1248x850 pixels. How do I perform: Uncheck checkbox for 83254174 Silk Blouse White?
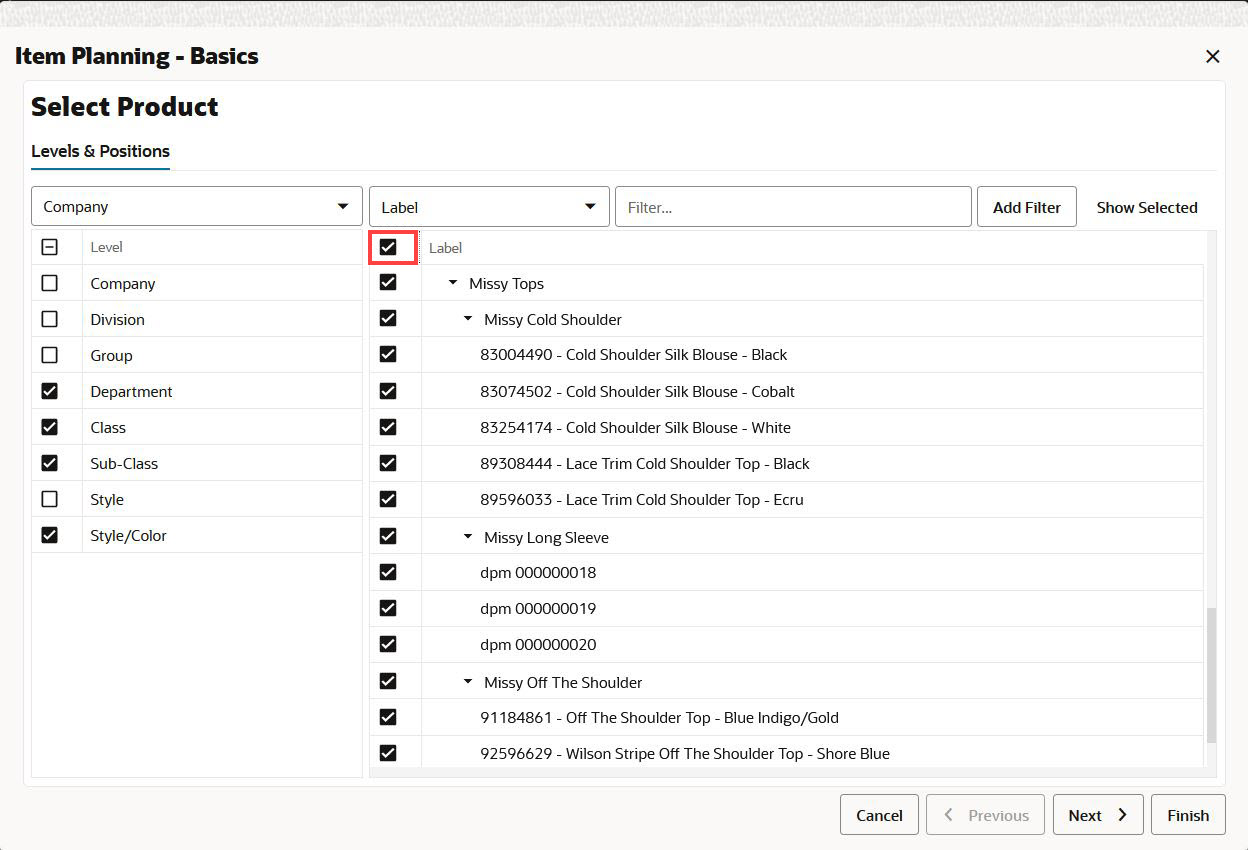click(388, 427)
